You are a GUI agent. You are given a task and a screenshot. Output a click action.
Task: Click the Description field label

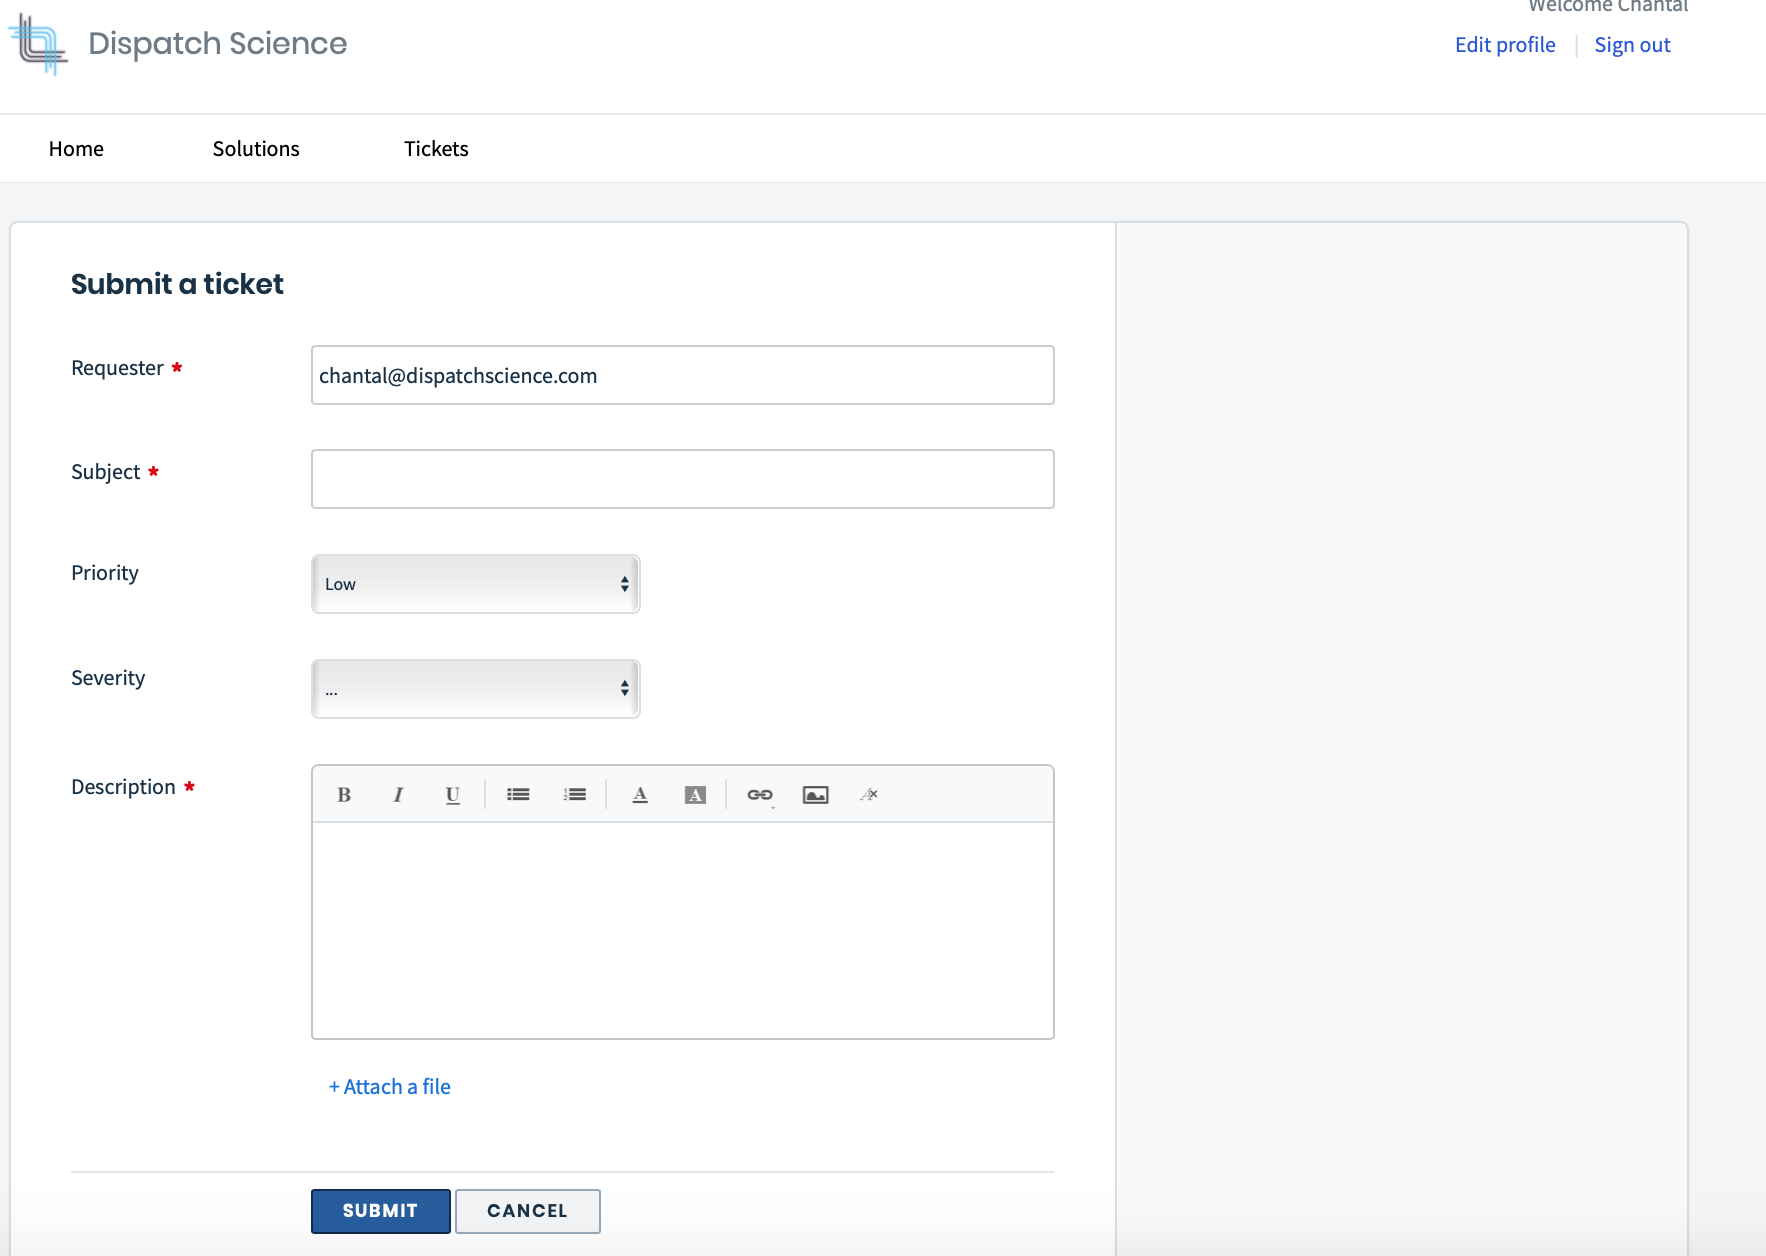click(x=123, y=787)
